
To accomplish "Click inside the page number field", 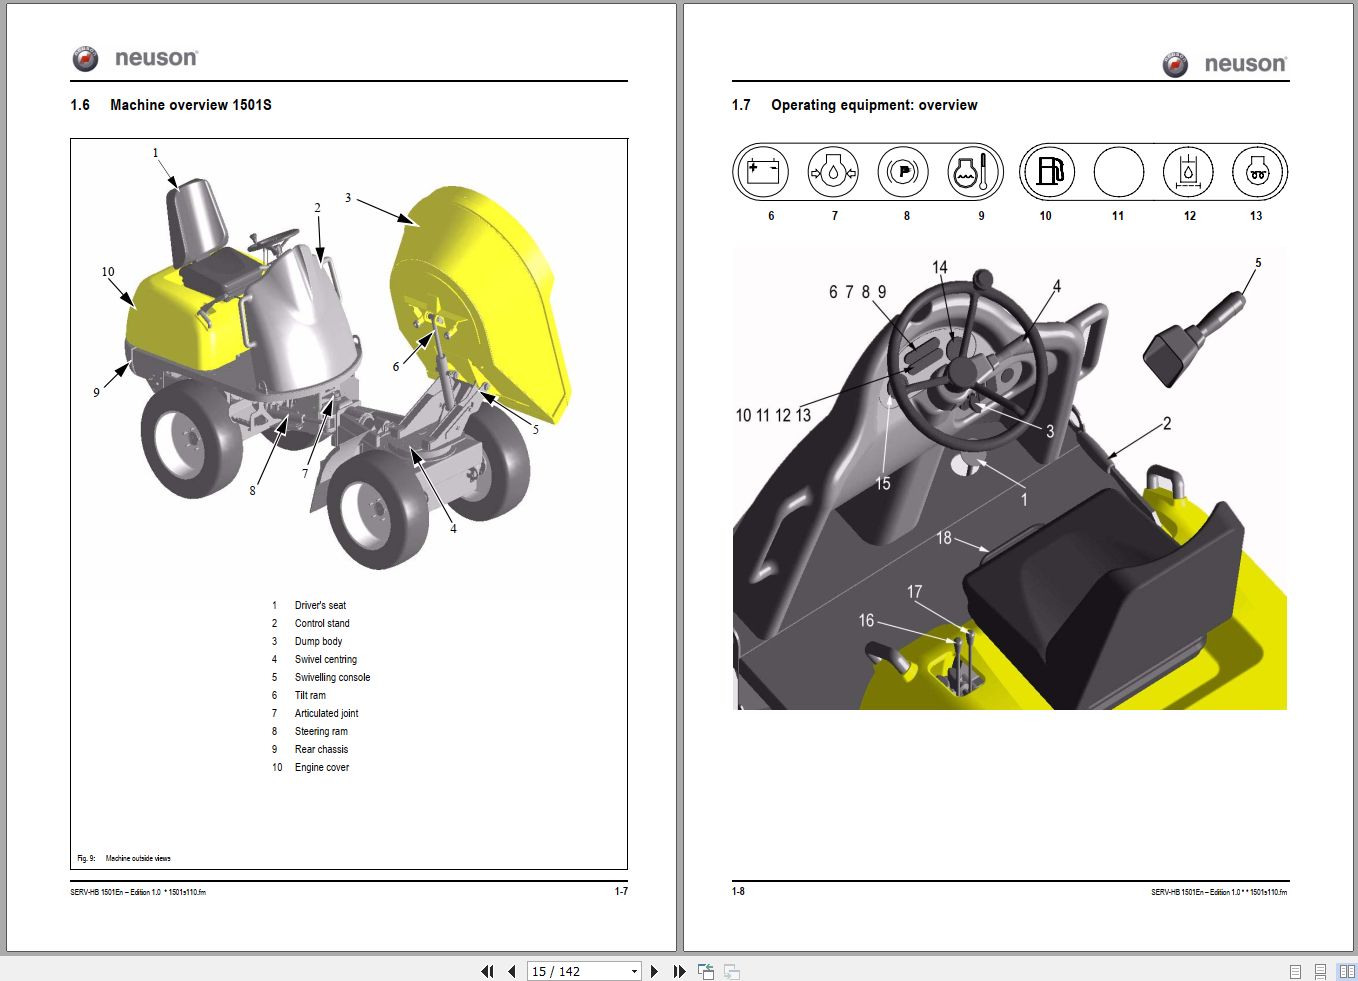I will tap(570, 970).
